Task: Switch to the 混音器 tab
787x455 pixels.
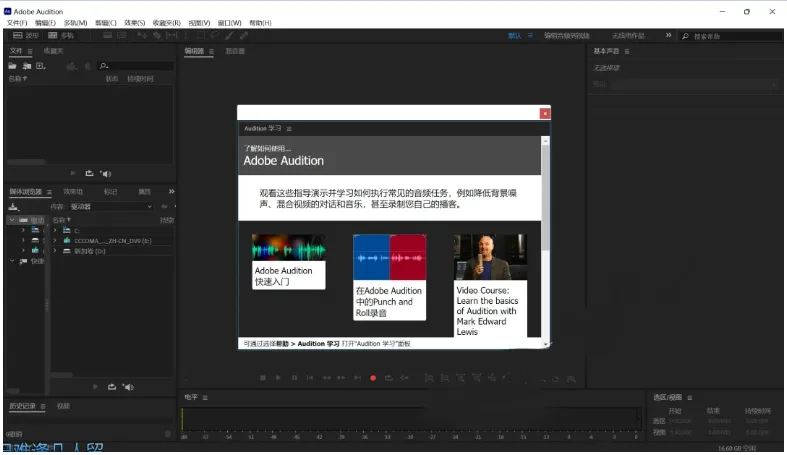Action: tap(235, 51)
